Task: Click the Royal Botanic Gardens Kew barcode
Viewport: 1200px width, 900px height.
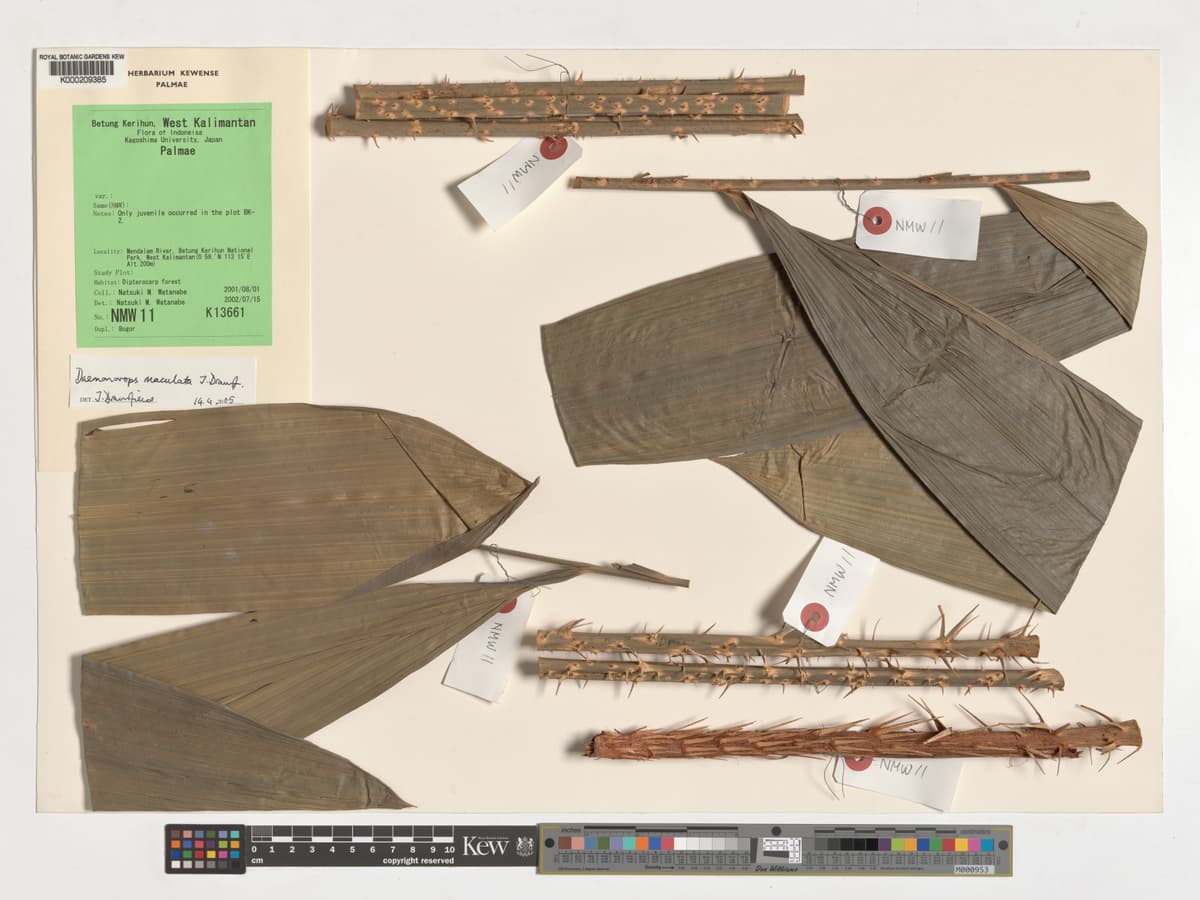Action: 81,67
